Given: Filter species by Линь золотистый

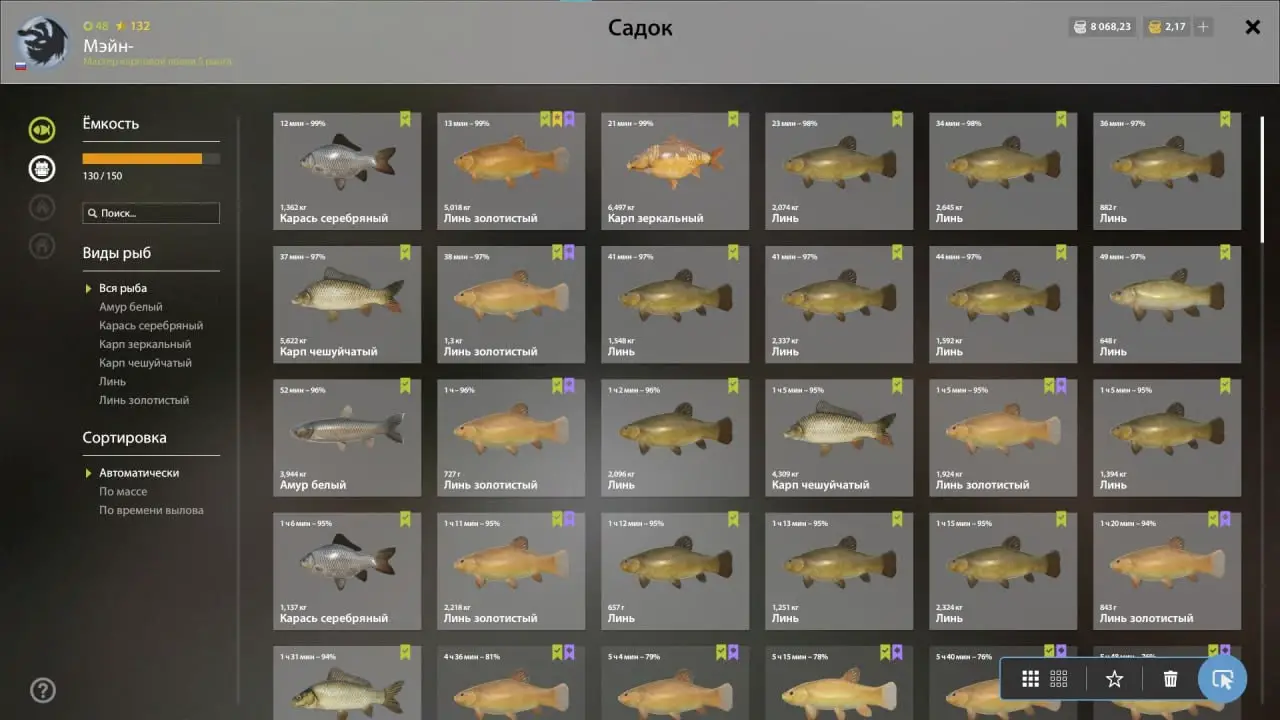Looking at the screenshot, I should pos(144,400).
